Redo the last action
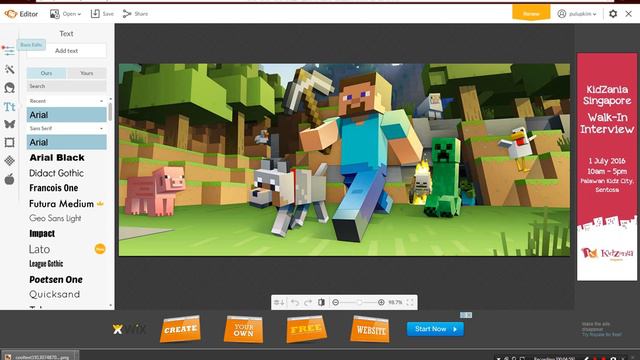640x360 pixels. click(308, 302)
